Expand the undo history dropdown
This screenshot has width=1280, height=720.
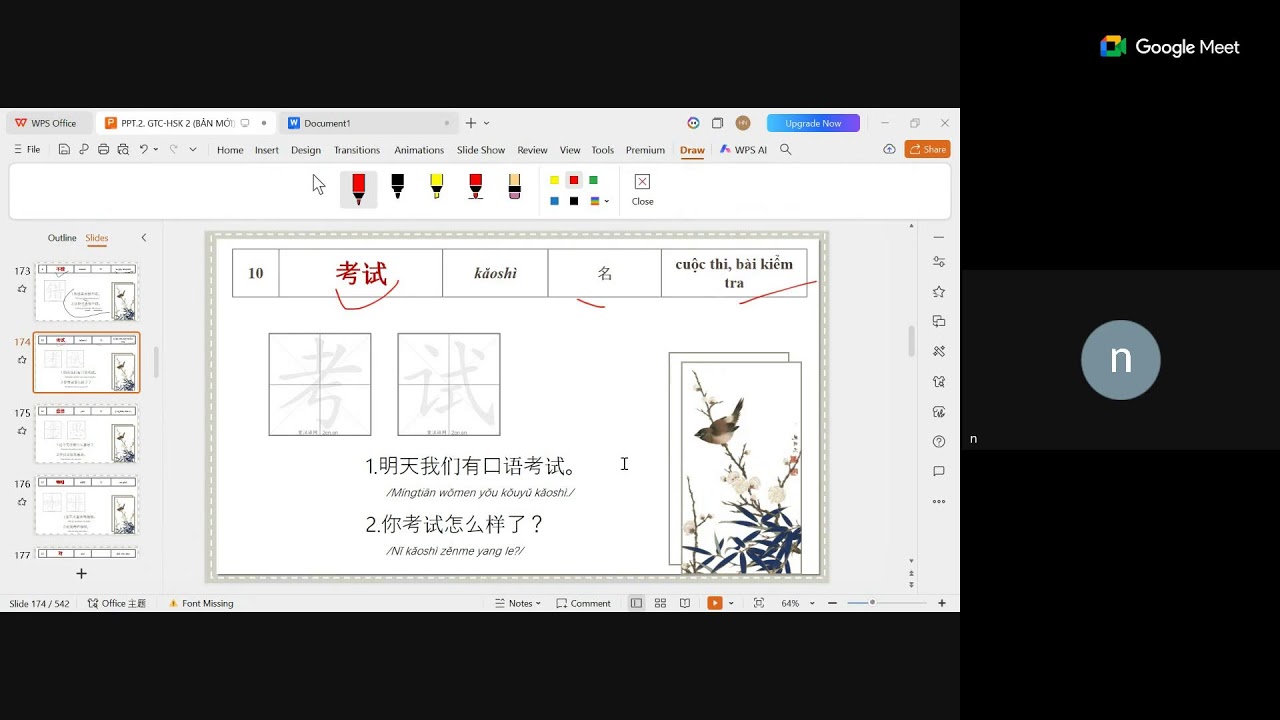coord(156,150)
